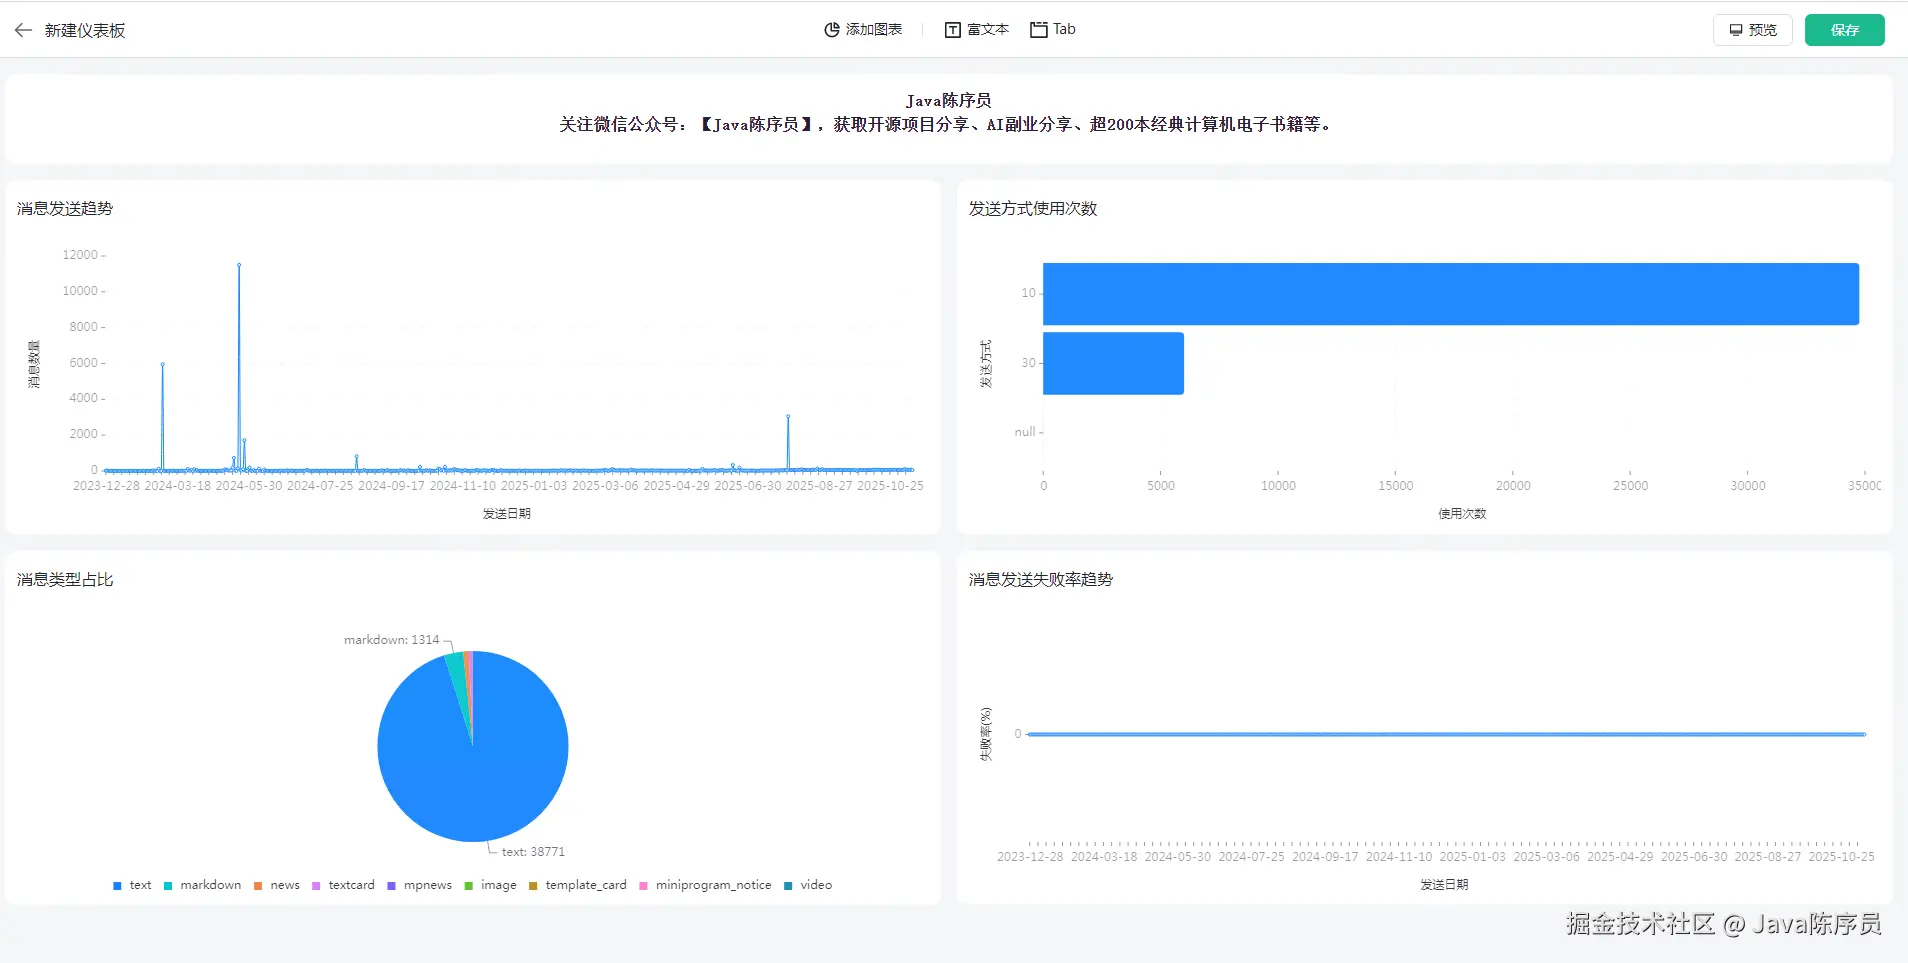Click the Java陈序员 rich text heading
The width and height of the screenshot is (1908, 963).
[x=948, y=100]
